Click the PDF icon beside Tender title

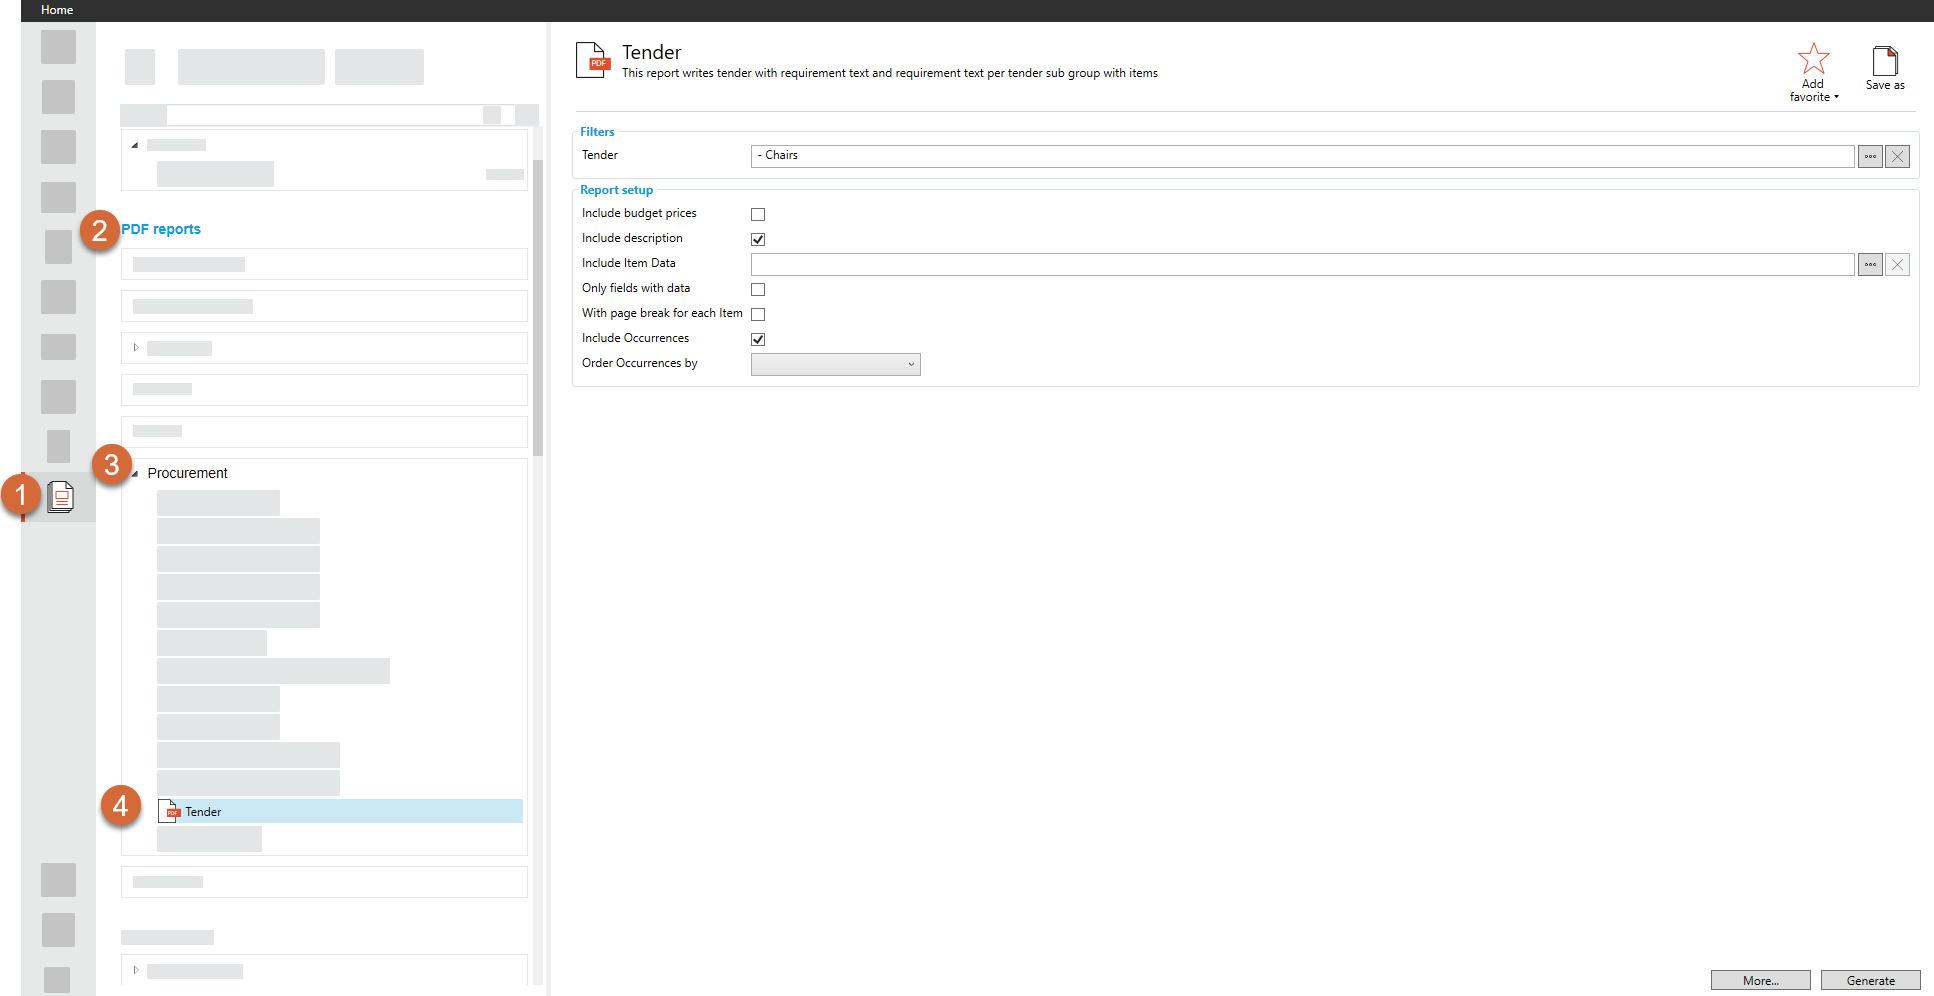click(591, 60)
